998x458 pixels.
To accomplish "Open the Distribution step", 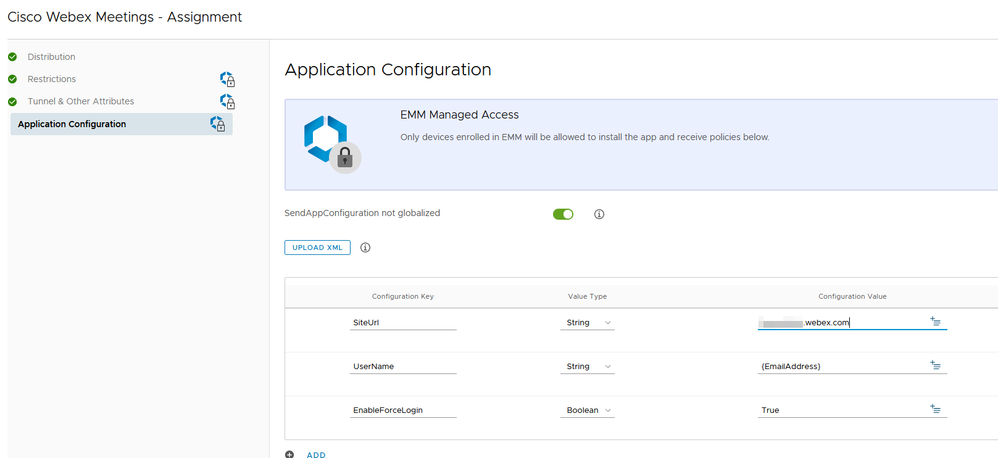I will pyautogui.click(x=51, y=57).
